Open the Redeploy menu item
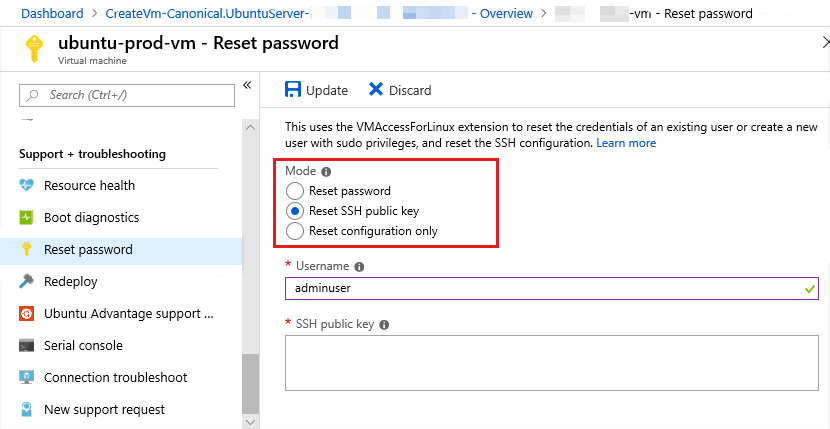 click(x=71, y=282)
